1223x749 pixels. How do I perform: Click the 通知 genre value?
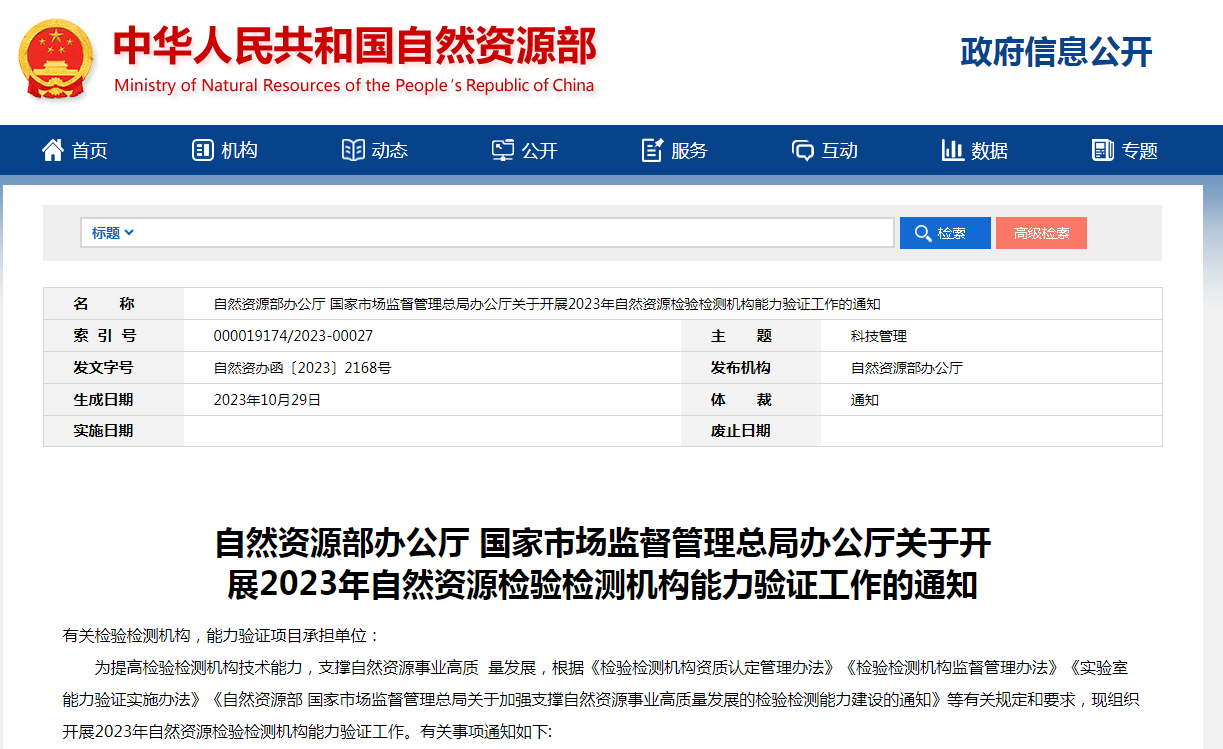864,400
